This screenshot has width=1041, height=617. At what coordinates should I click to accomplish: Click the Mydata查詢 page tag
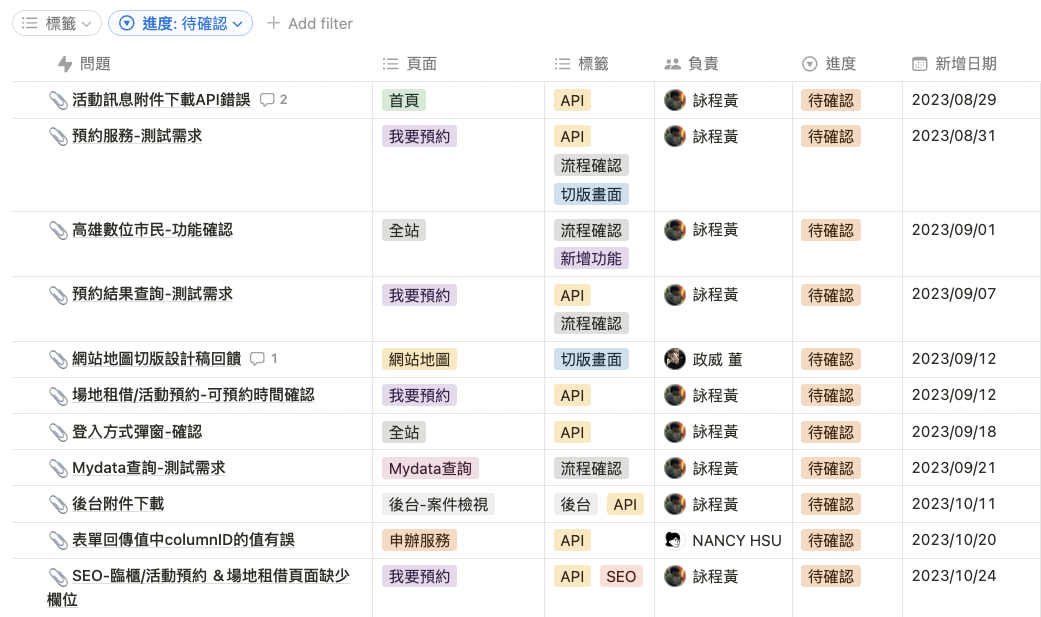tap(430, 468)
